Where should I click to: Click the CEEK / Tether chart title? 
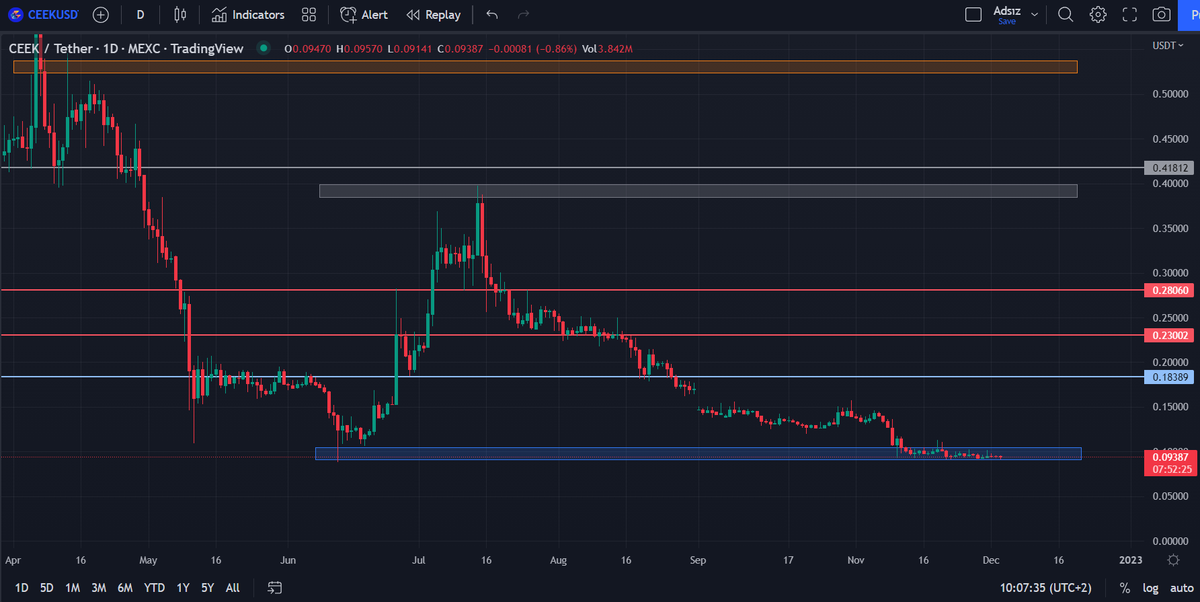tap(126, 48)
